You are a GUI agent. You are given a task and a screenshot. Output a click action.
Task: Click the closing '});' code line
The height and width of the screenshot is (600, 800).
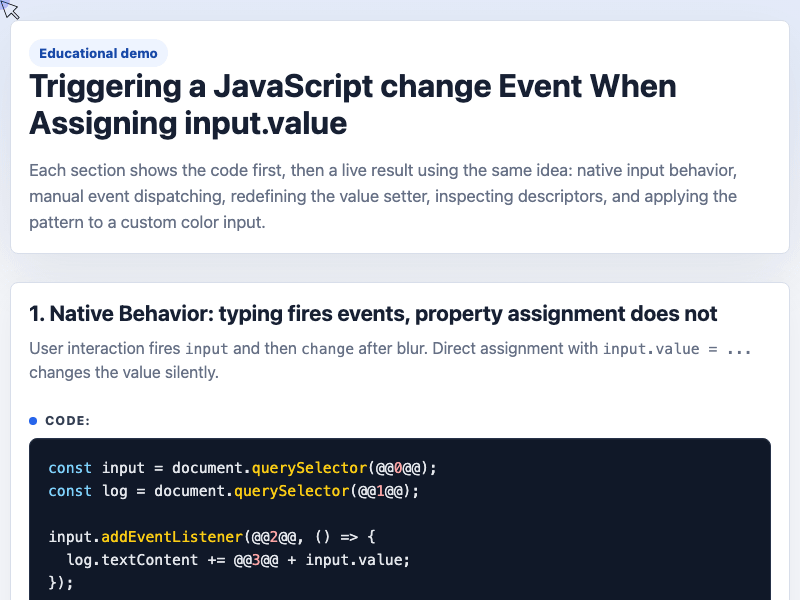coord(61,583)
